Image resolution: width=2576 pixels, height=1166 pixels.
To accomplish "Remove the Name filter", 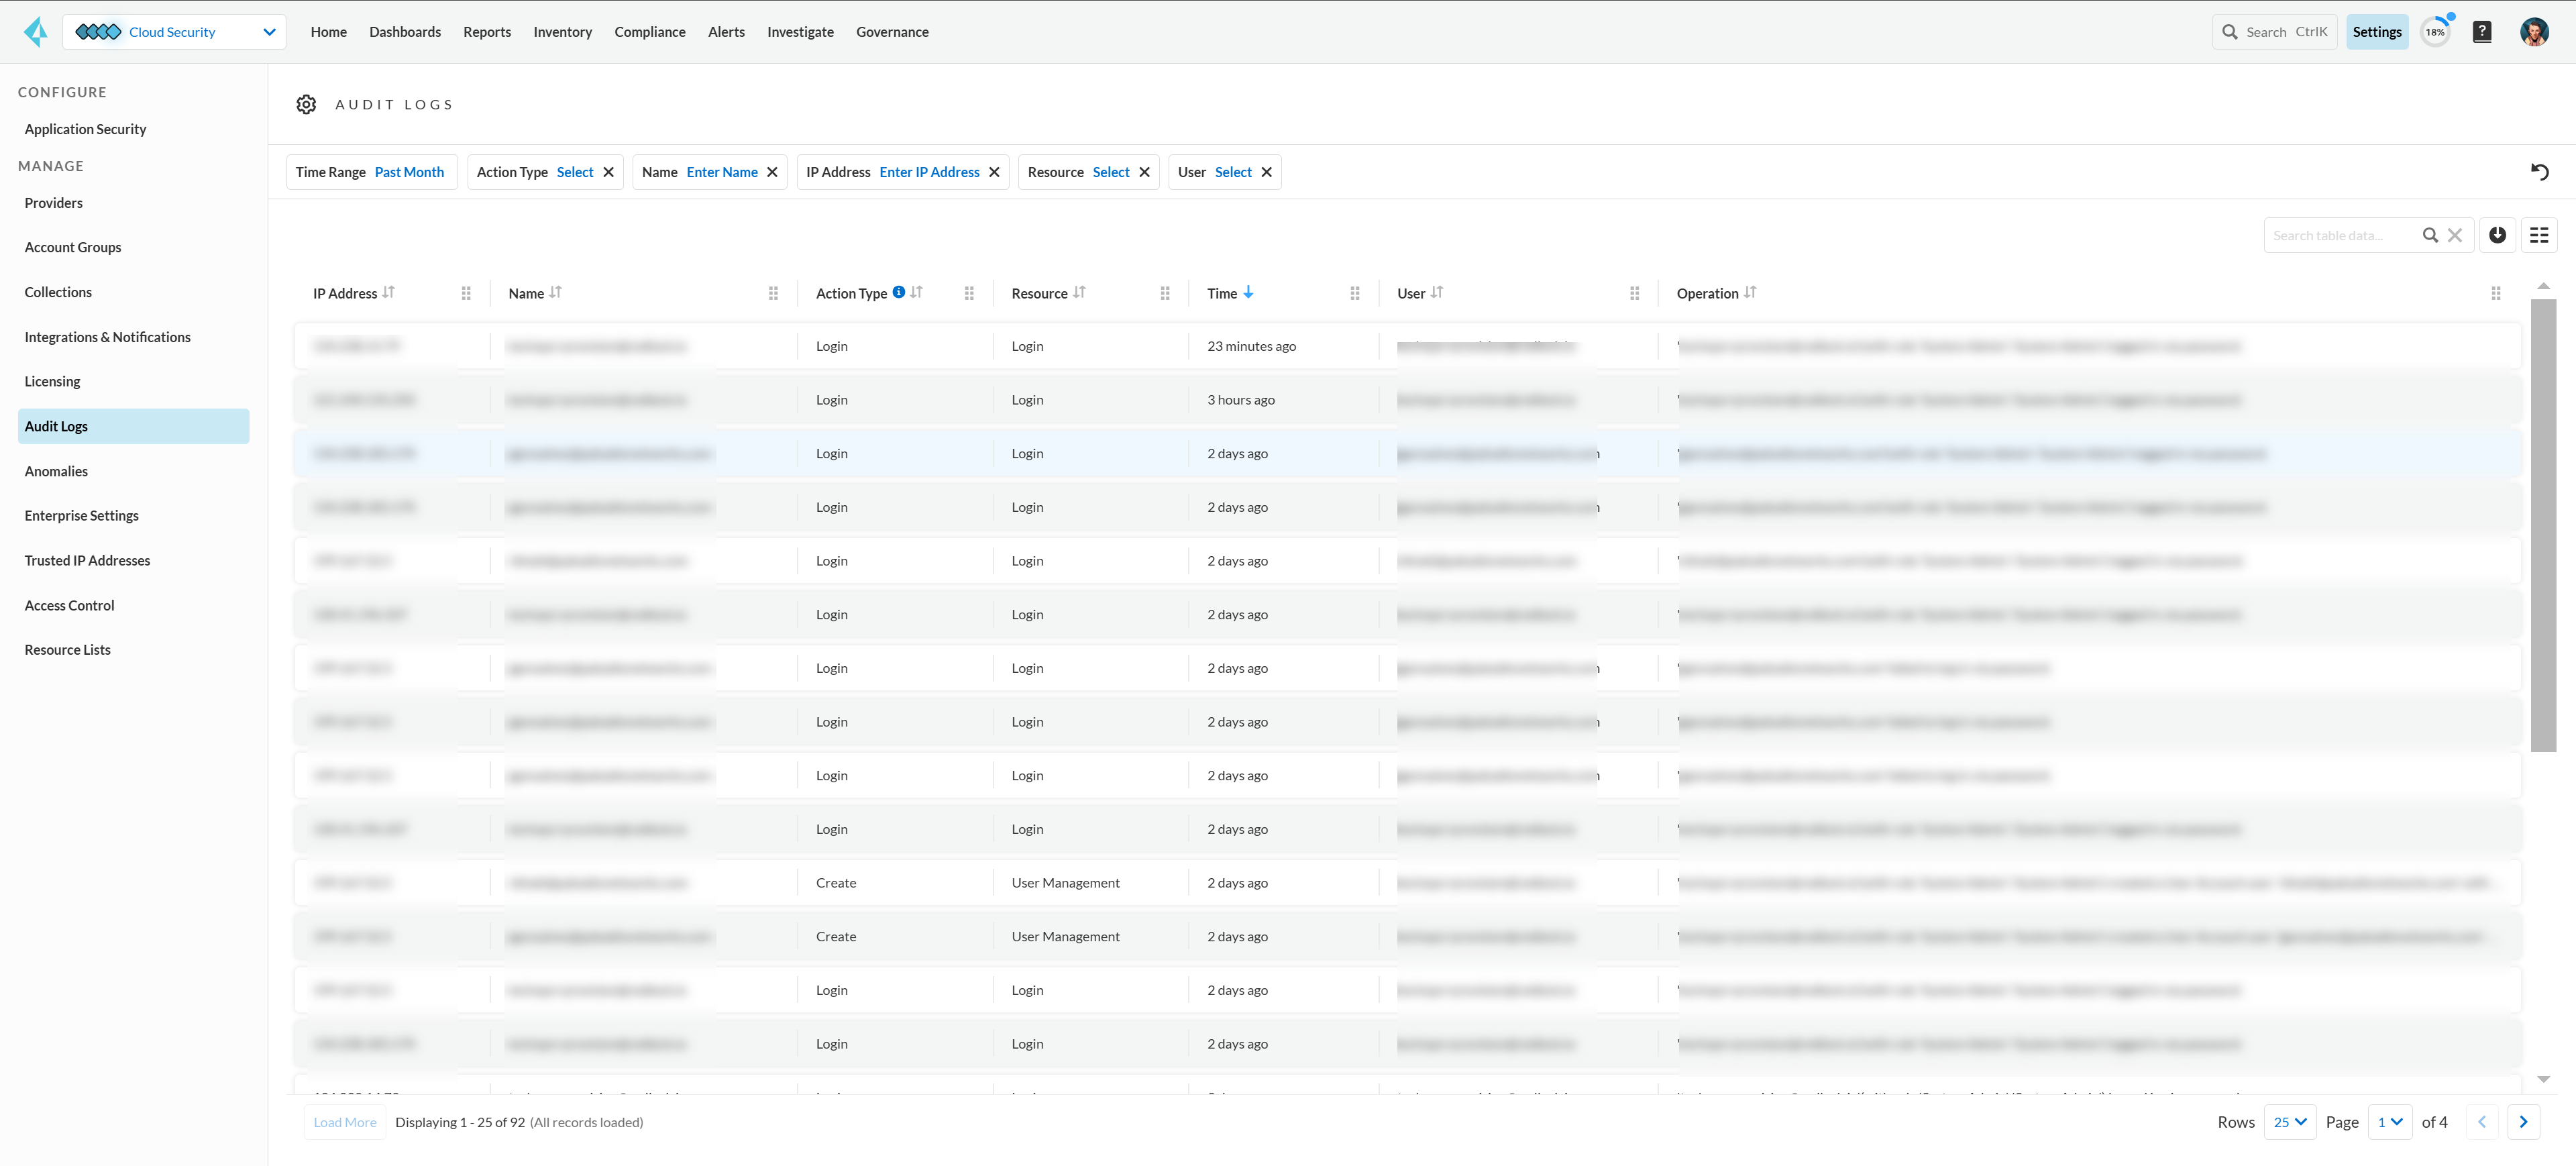I will pyautogui.click(x=772, y=172).
